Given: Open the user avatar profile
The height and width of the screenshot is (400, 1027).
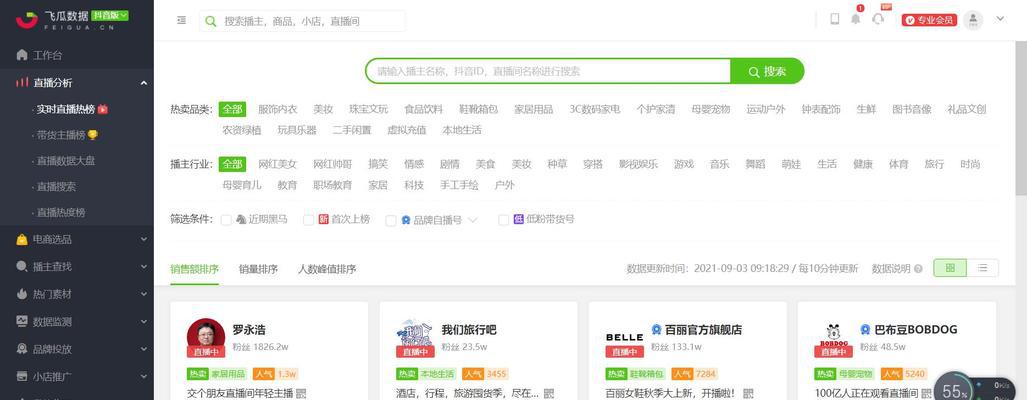Looking at the screenshot, I should point(974,20).
